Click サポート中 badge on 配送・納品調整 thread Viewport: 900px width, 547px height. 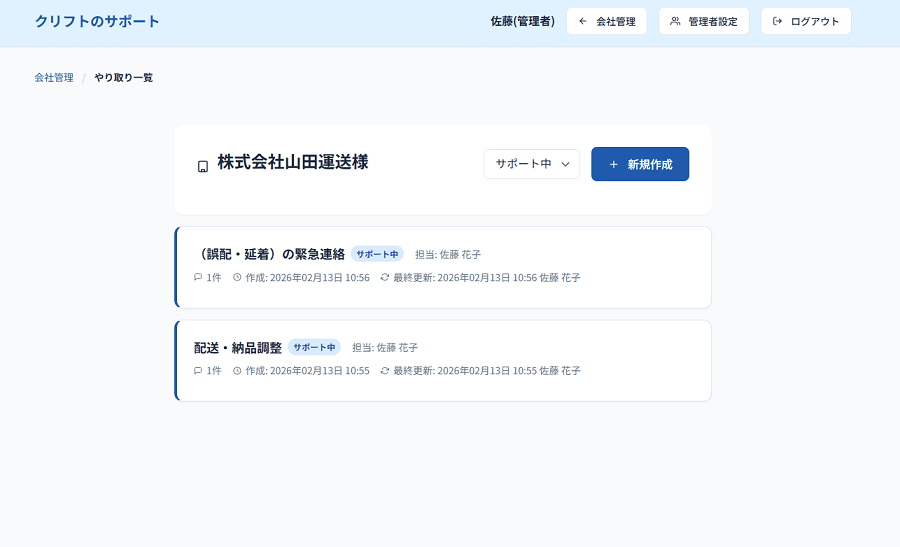point(314,347)
